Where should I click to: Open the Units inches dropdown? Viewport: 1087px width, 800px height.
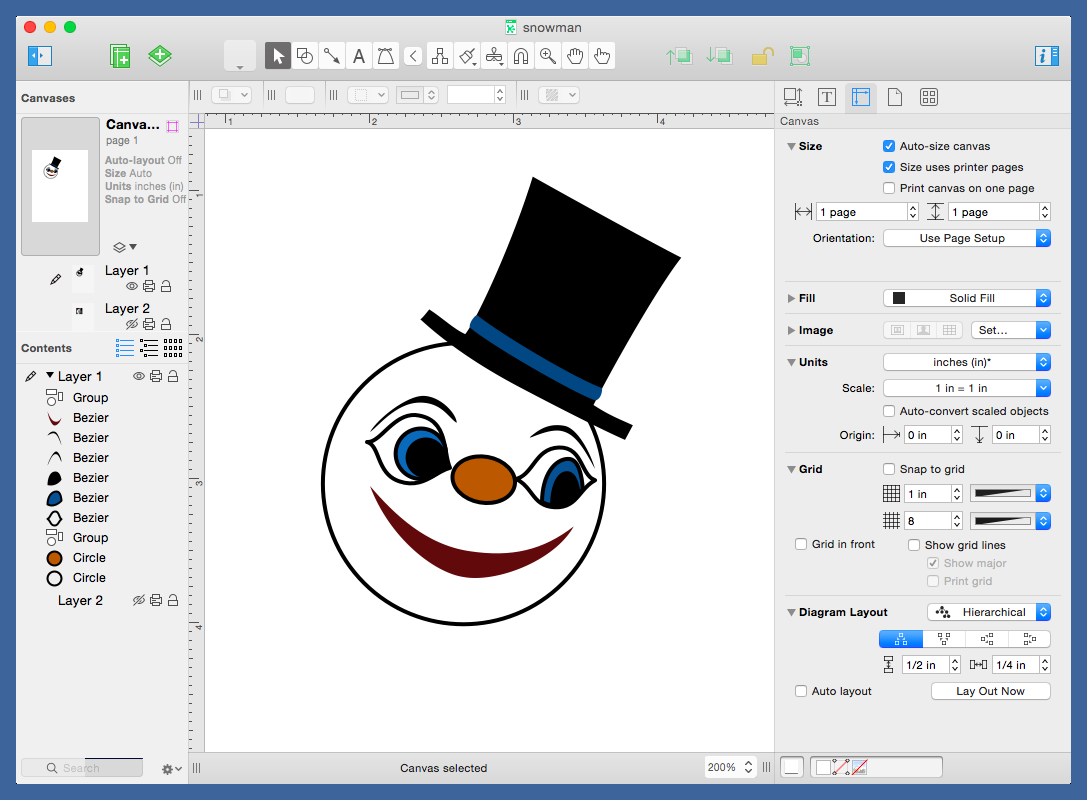tap(966, 362)
